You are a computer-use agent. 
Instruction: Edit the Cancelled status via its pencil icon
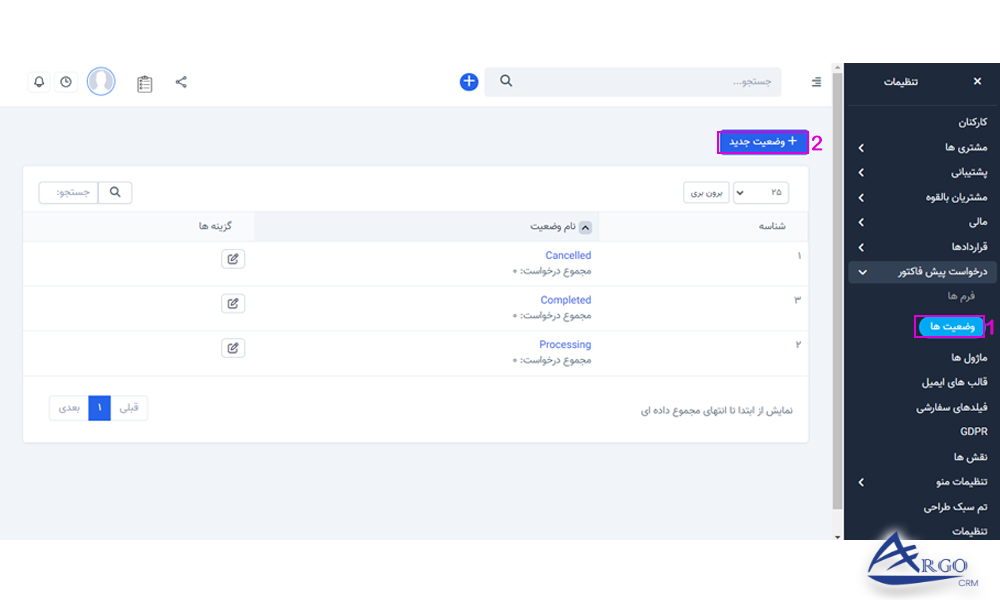click(x=232, y=258)
